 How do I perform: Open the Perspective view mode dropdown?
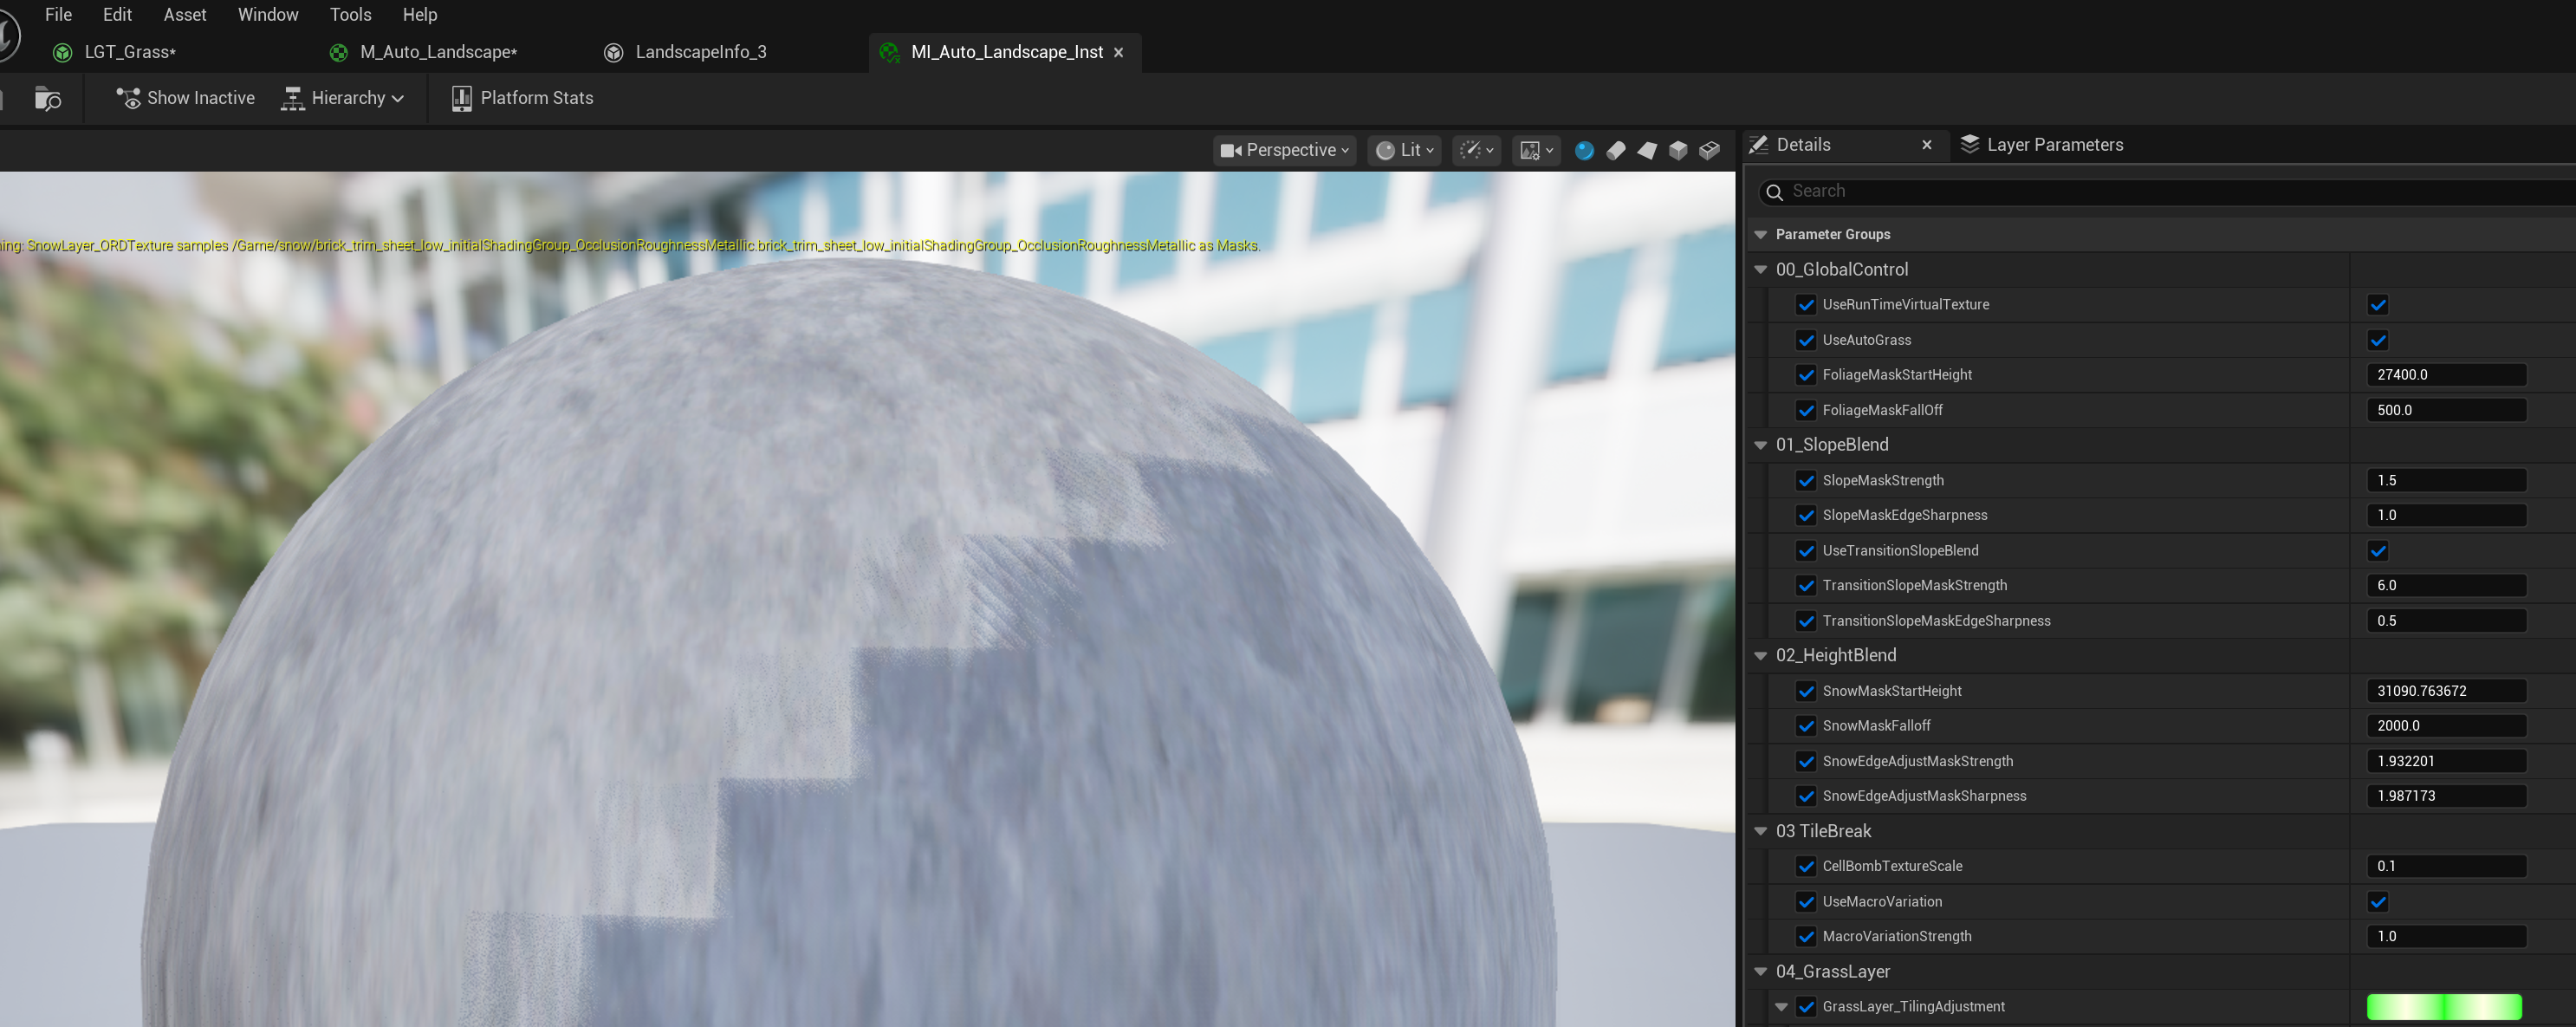tap(1284, 150)
